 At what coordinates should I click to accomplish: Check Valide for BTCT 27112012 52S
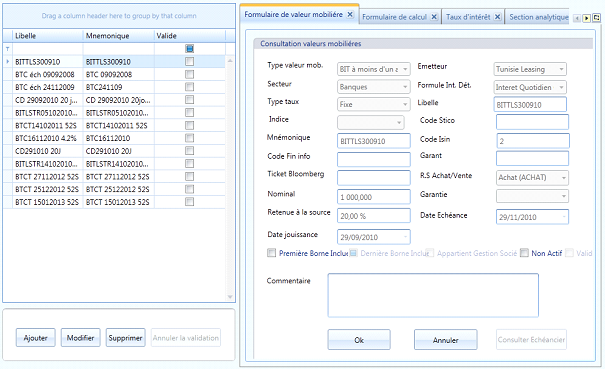pos(189,176)
